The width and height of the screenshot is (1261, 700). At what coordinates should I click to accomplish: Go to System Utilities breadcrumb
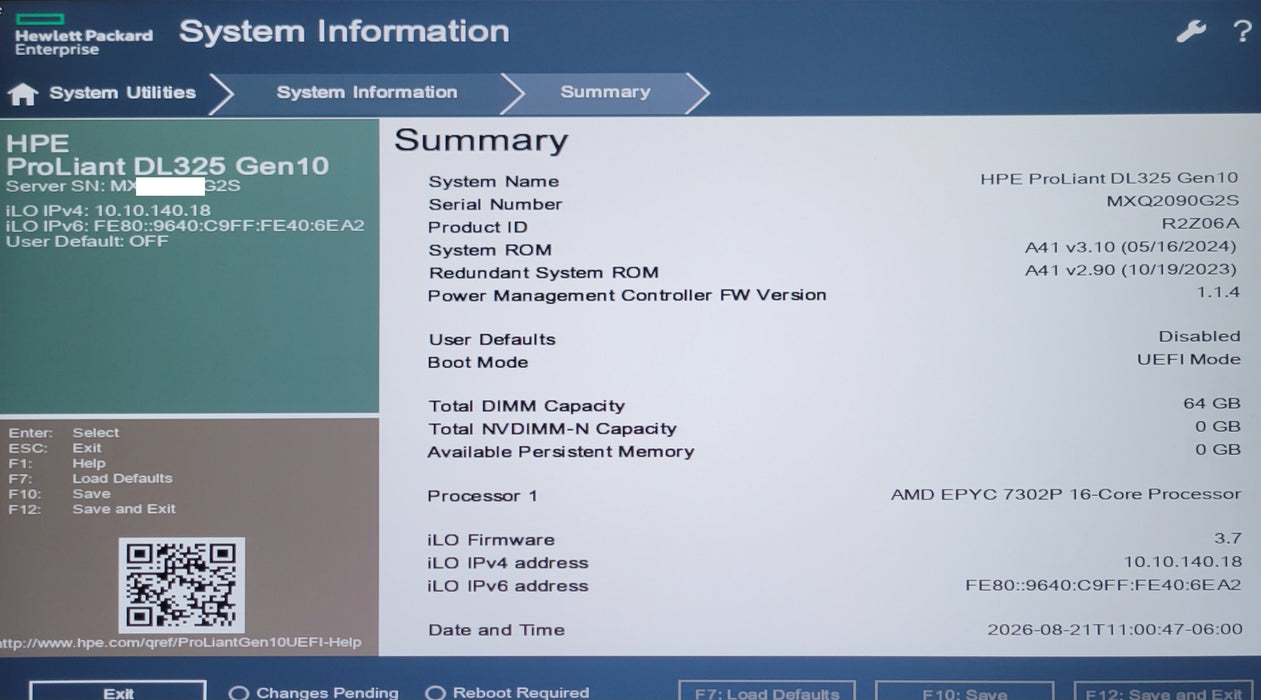[122, 93]
